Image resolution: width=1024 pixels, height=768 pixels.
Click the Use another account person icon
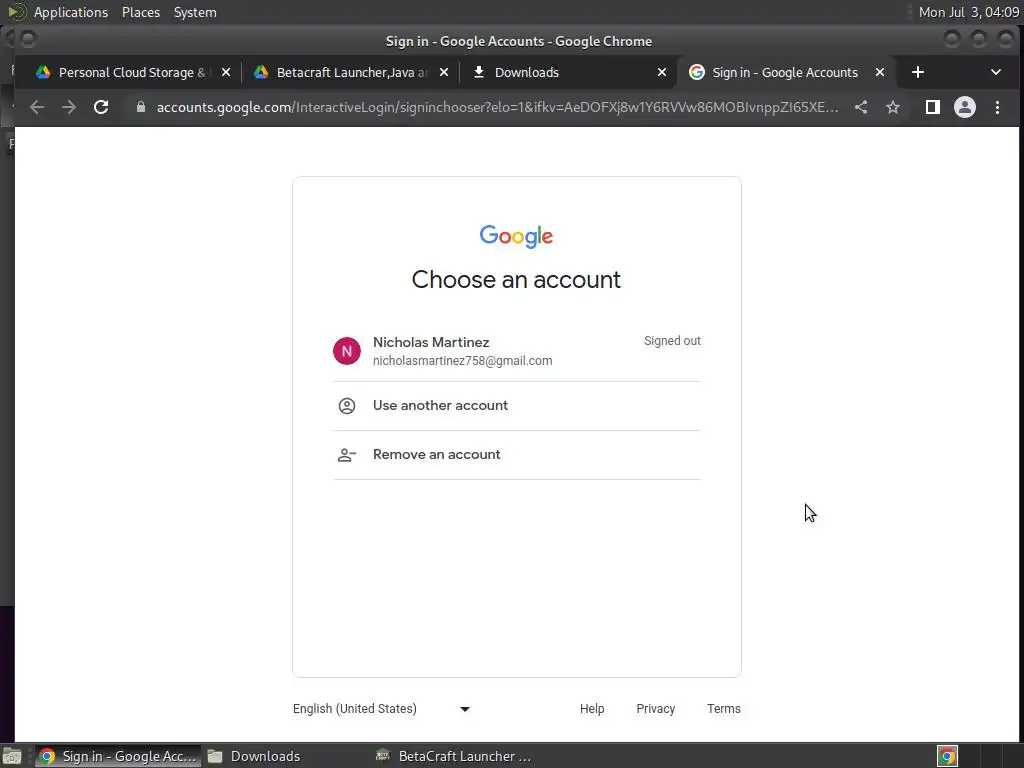coord(347,406)
